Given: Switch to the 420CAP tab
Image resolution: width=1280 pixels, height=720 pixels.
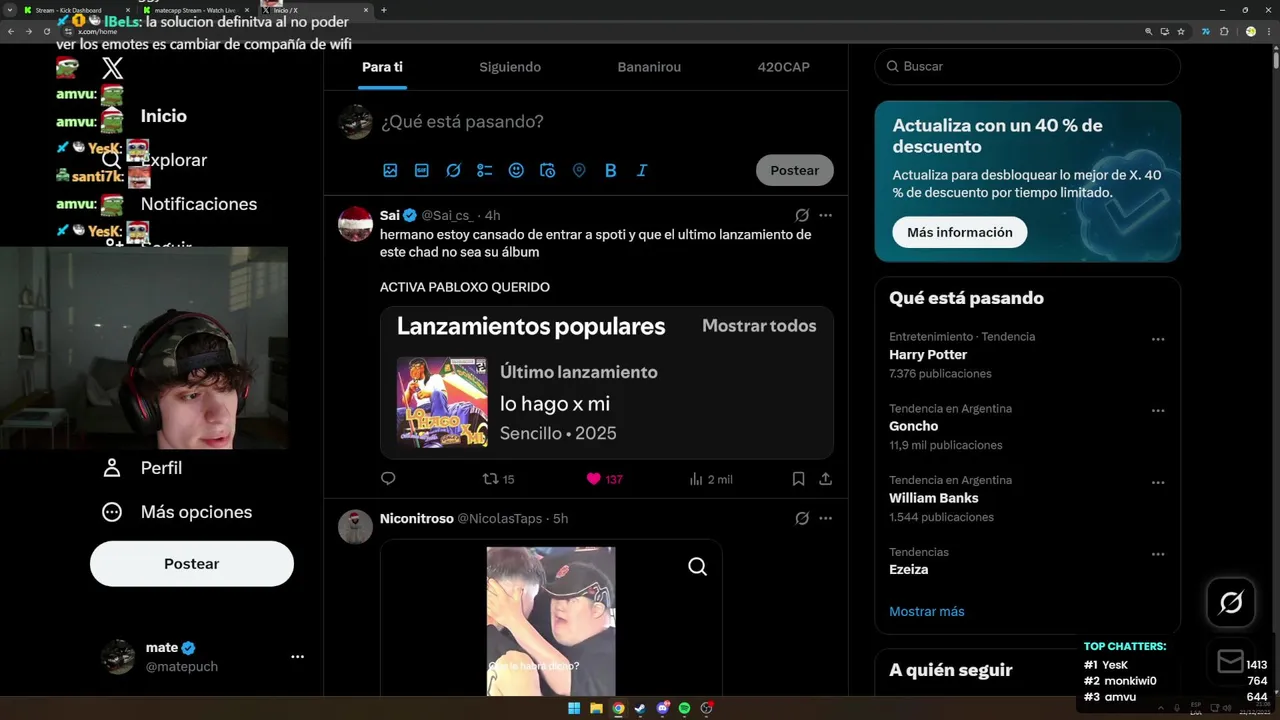Looking at the screenshot, I should [x=784, y=67].
